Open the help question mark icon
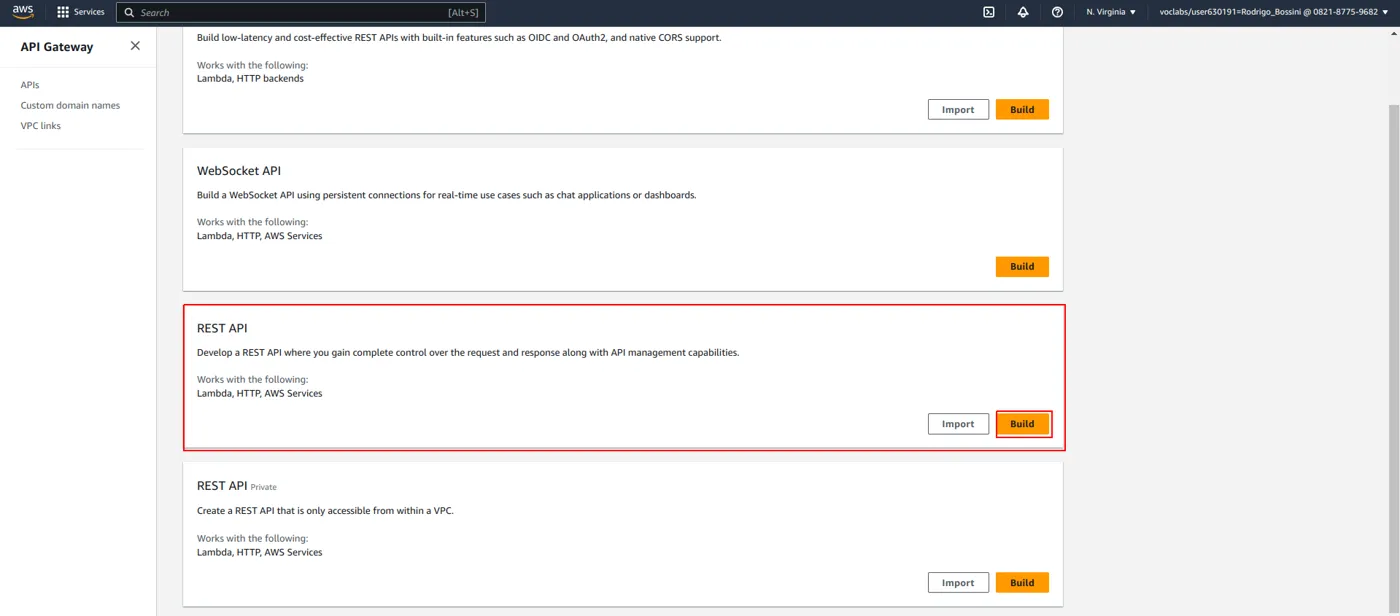 [1057, 12]
